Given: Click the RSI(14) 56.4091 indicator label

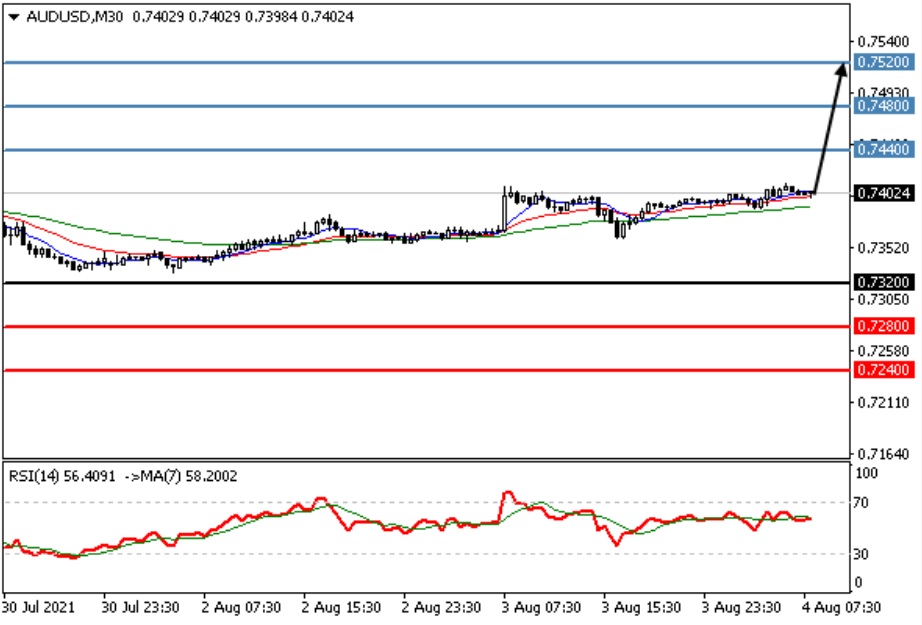Looking at the screenshot, I should [x=62, y=476].
